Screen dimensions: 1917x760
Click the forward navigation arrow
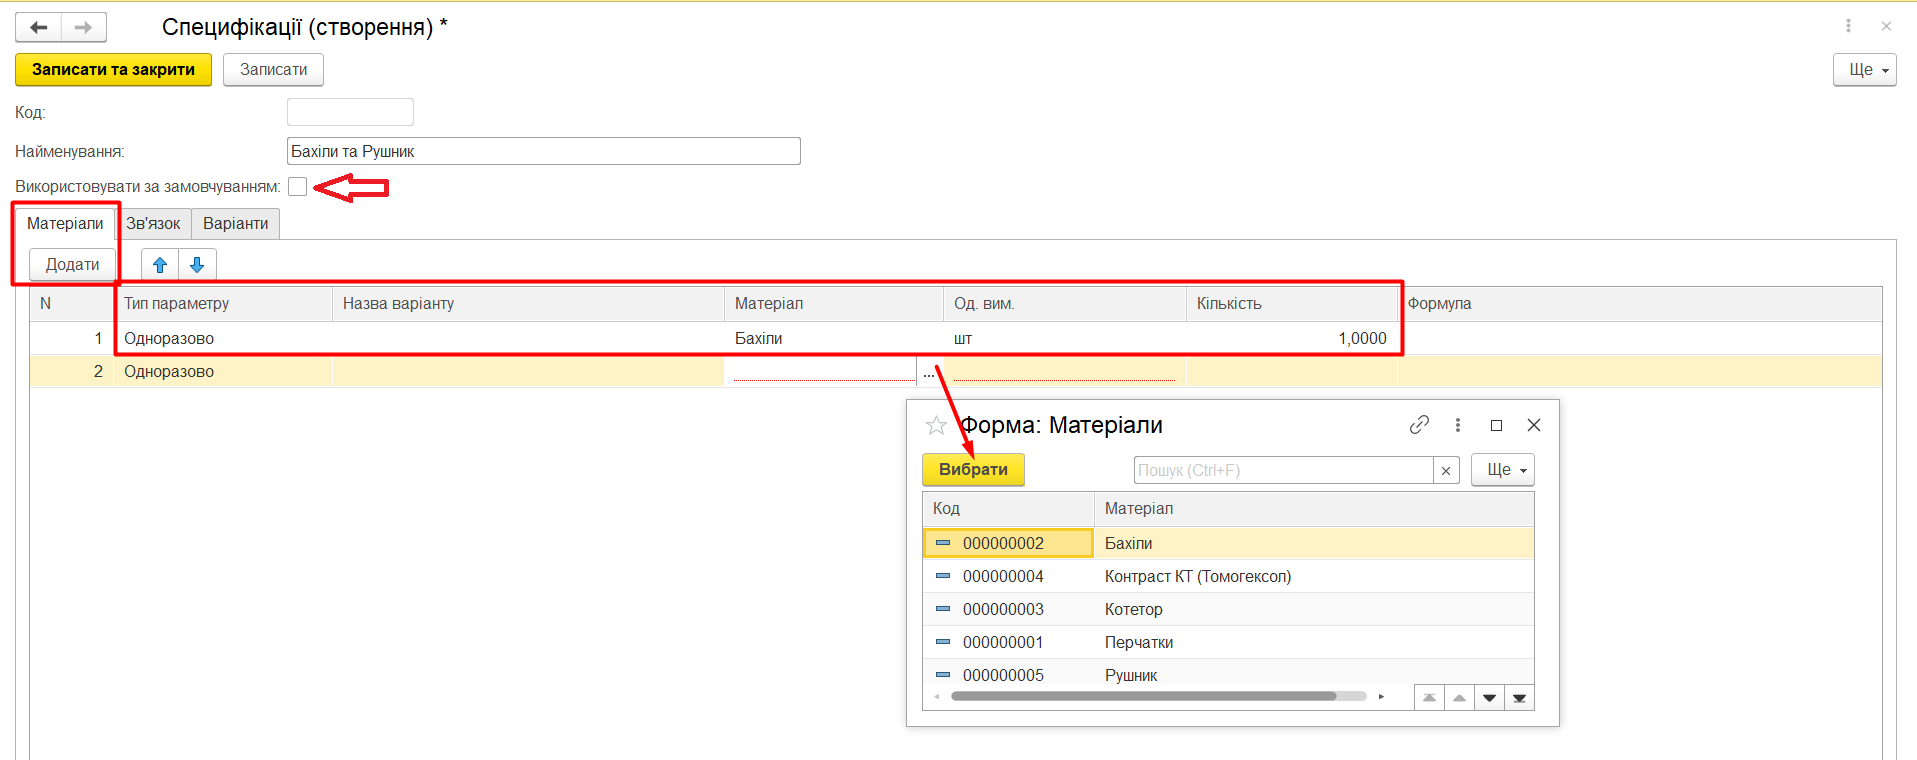[84, 27]
